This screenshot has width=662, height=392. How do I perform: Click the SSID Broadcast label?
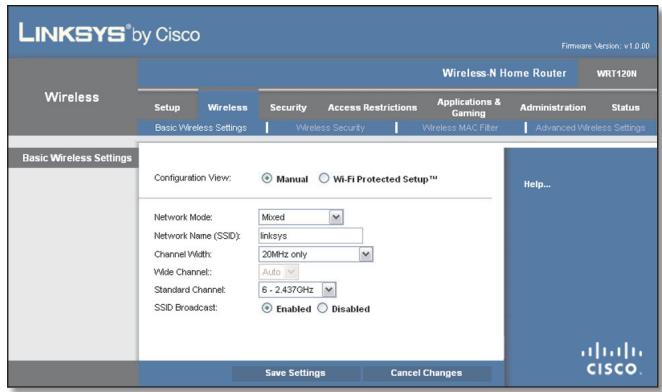(x=185, y=308)
